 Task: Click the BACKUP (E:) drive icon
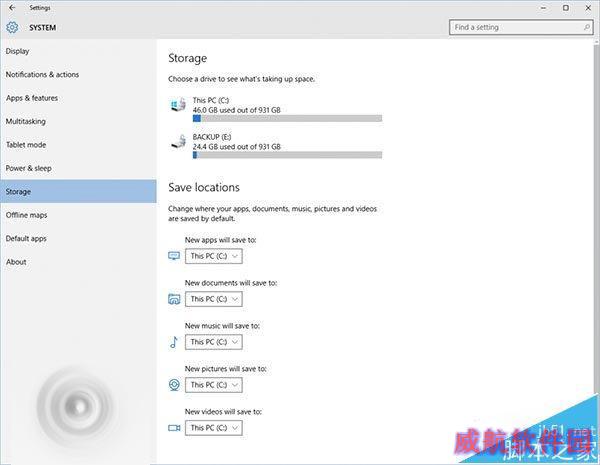pyautogui.click(x=178, y=141)
